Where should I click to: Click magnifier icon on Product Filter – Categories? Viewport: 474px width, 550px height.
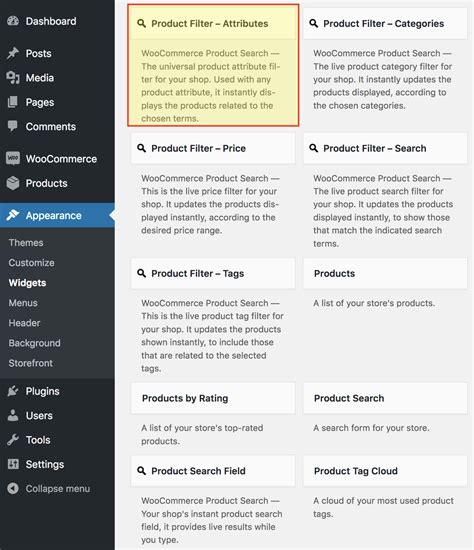(x=314, y=24)
